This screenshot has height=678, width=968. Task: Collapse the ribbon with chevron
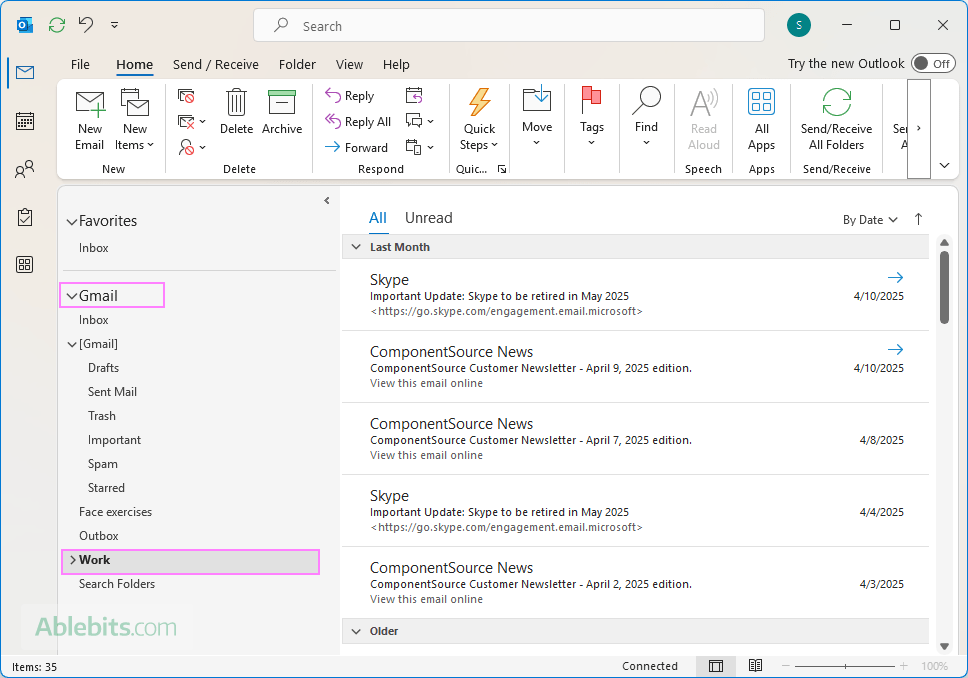click(944, 165)
